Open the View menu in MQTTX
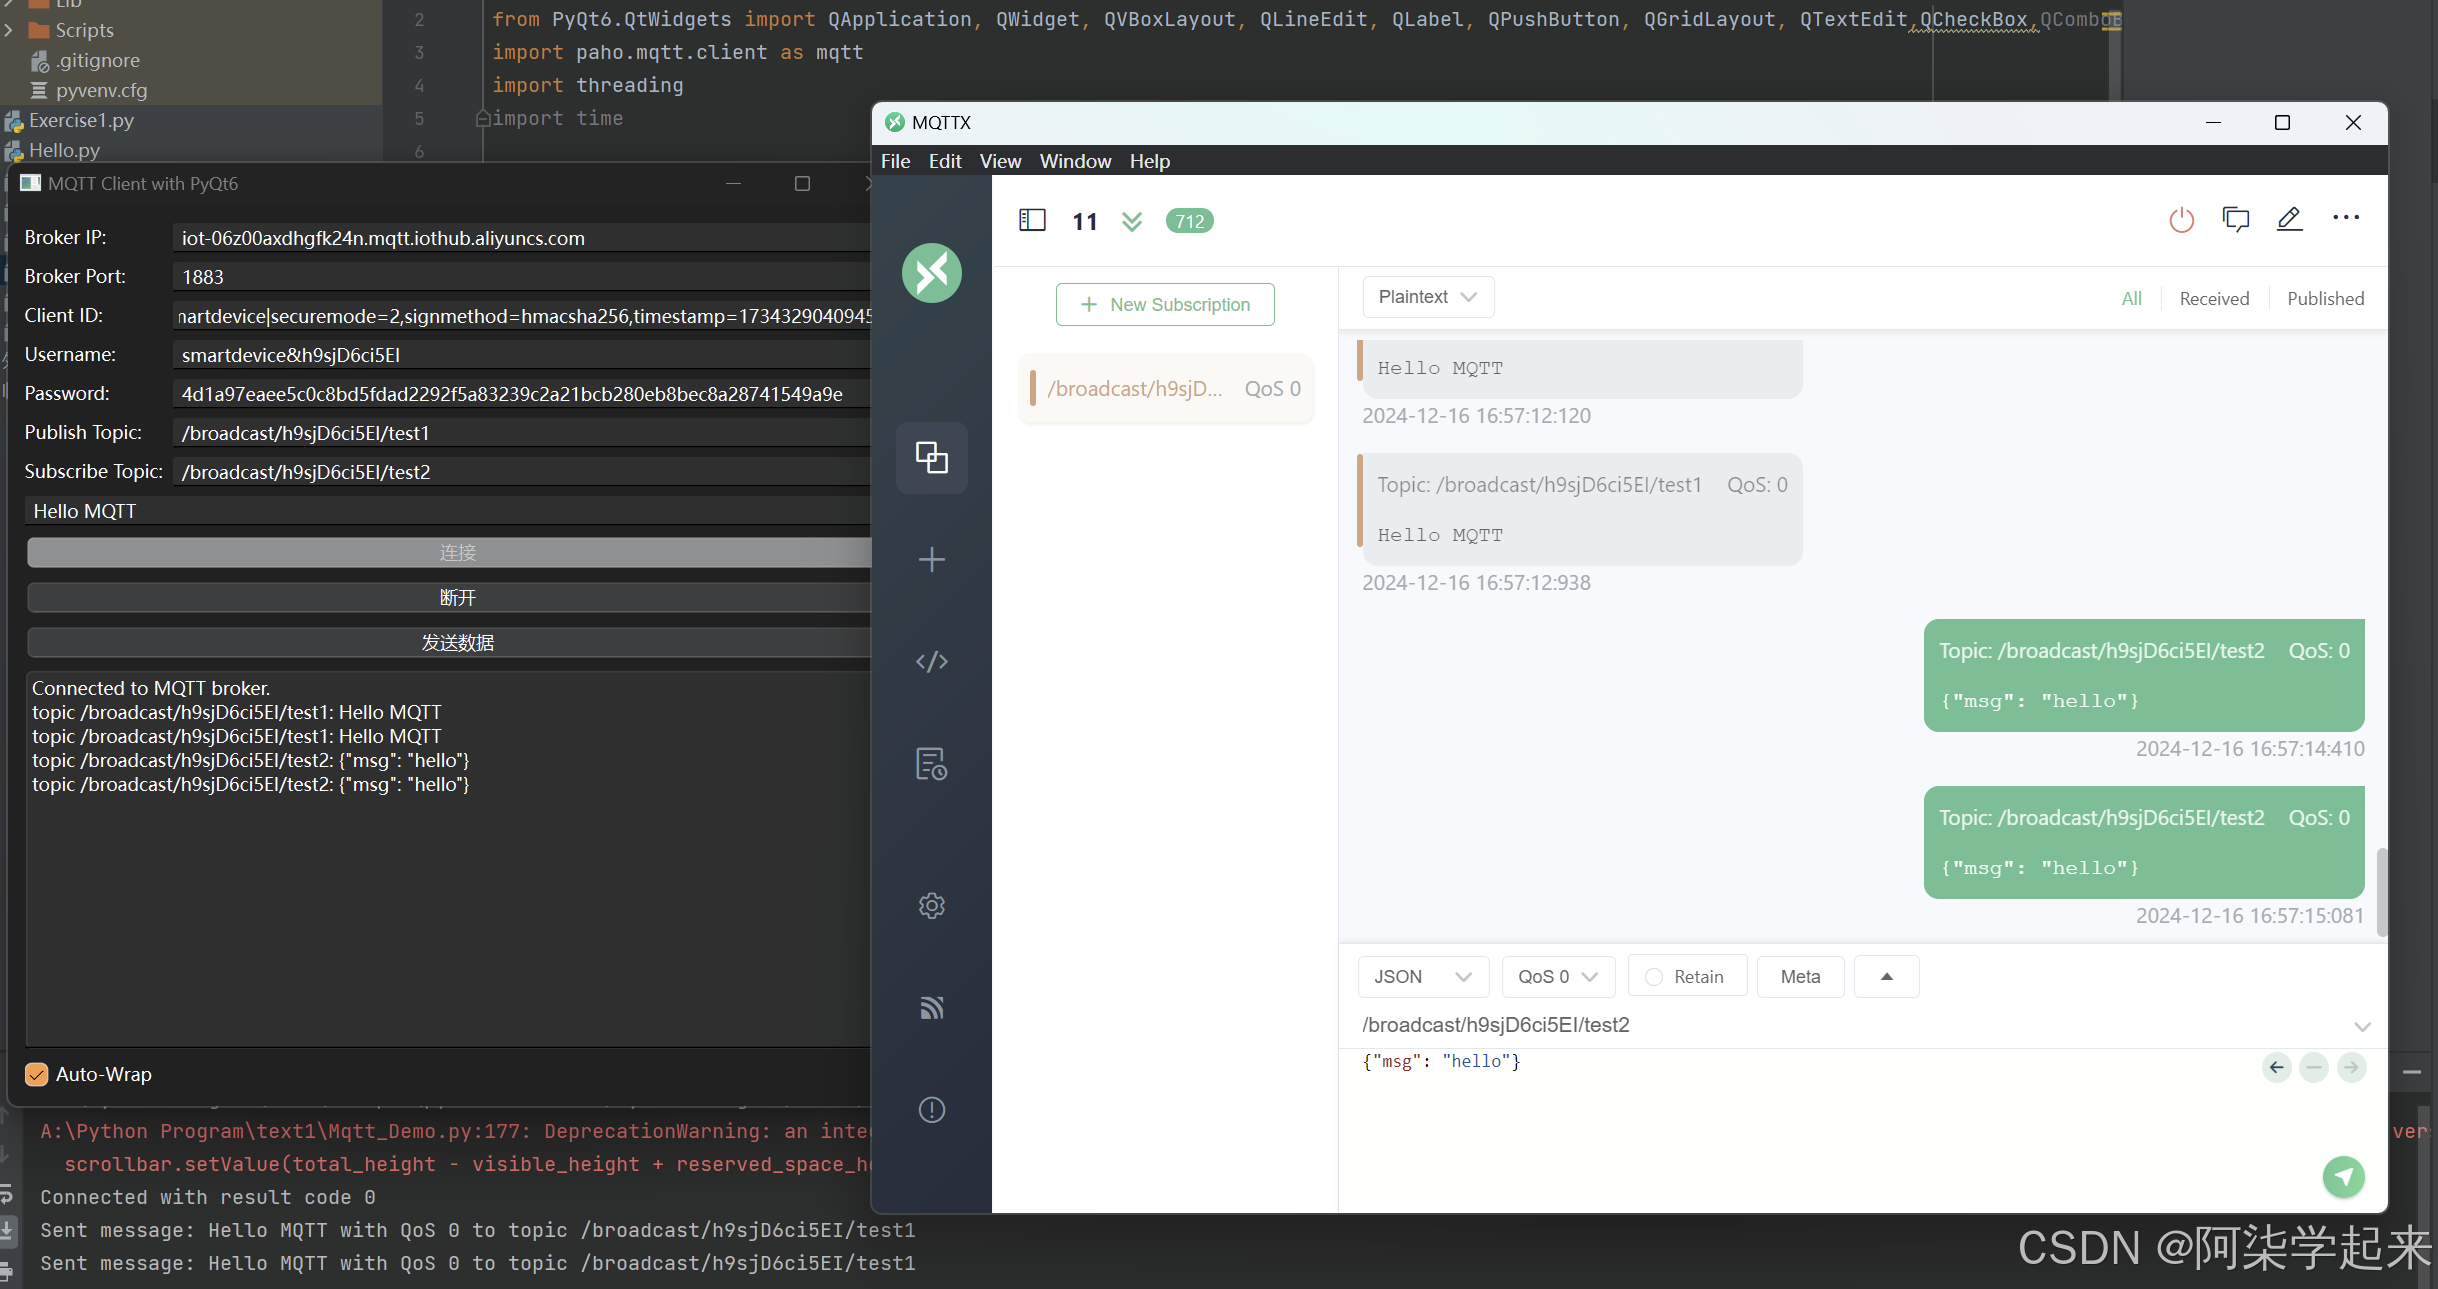Viewport: 2438px width, 1289px height. [x=999, y=160]
